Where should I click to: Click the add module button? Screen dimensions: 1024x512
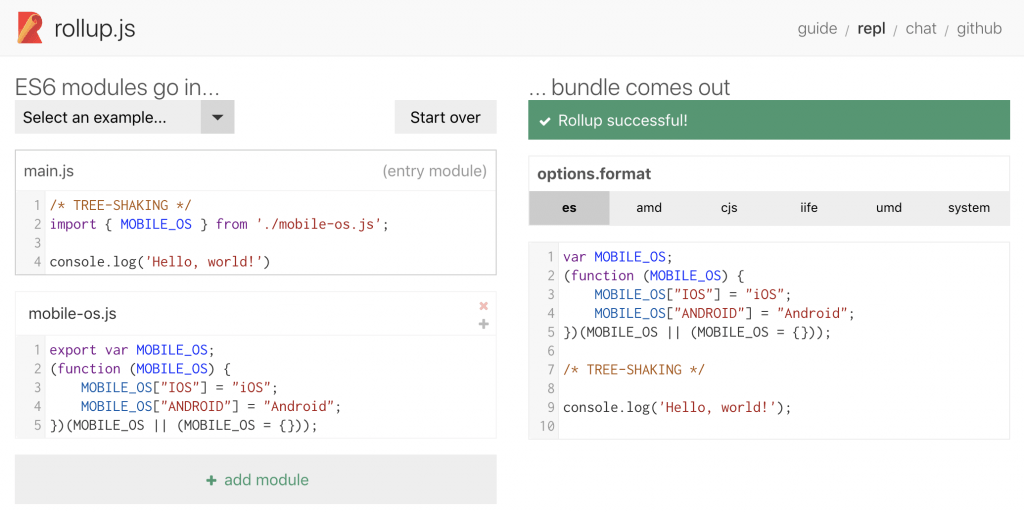tap(255, 480)
